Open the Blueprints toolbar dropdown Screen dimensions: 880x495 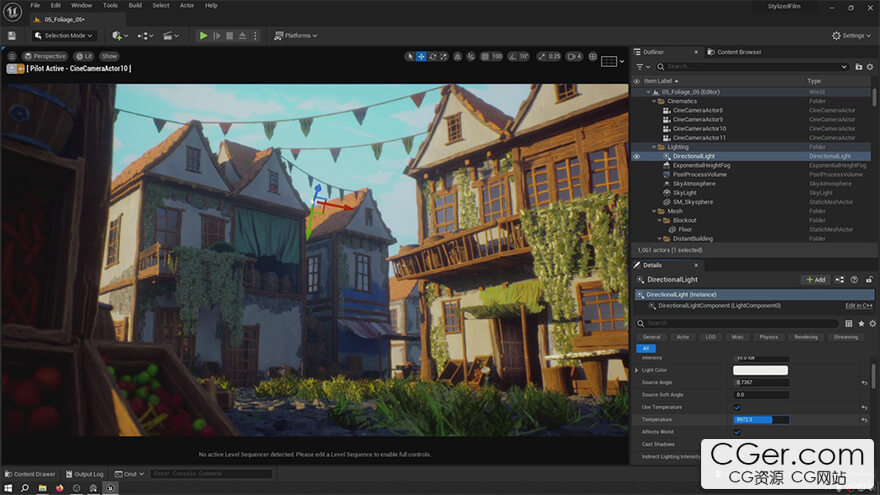point(145,35)
